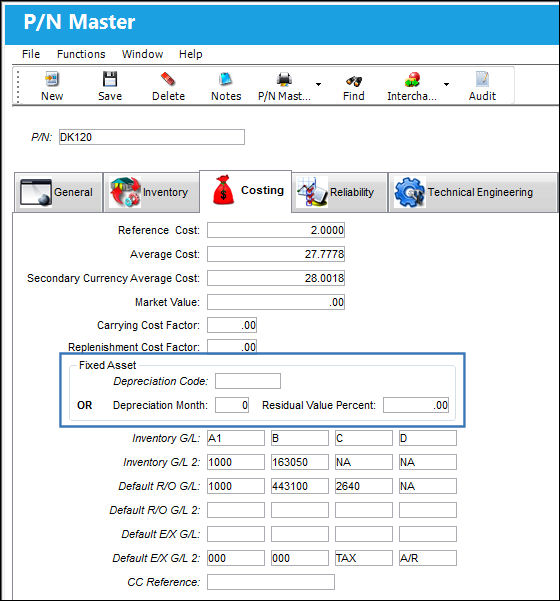The width and height of the screenshot is (560, 601).
Task: Switch to the General tab
Action: [59, 192]
